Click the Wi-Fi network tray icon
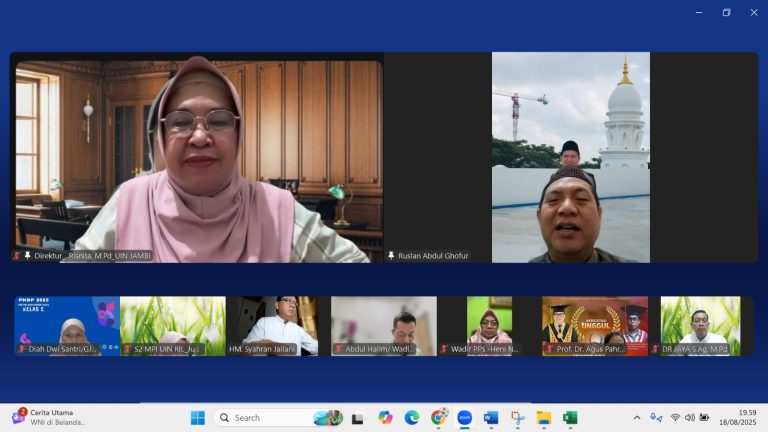Viewport: 768px width, 432px height. pyautogui.click(x=675, y=417)
